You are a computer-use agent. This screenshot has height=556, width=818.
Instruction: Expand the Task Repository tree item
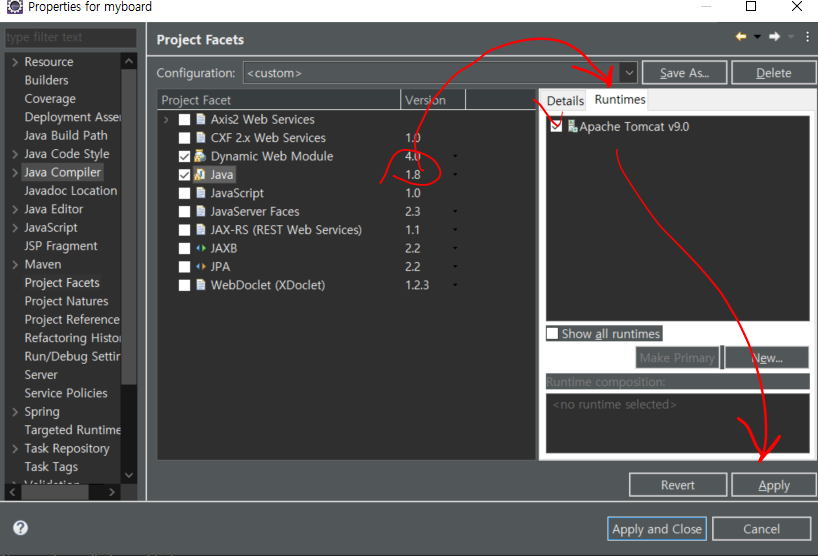tap(15, 449)
